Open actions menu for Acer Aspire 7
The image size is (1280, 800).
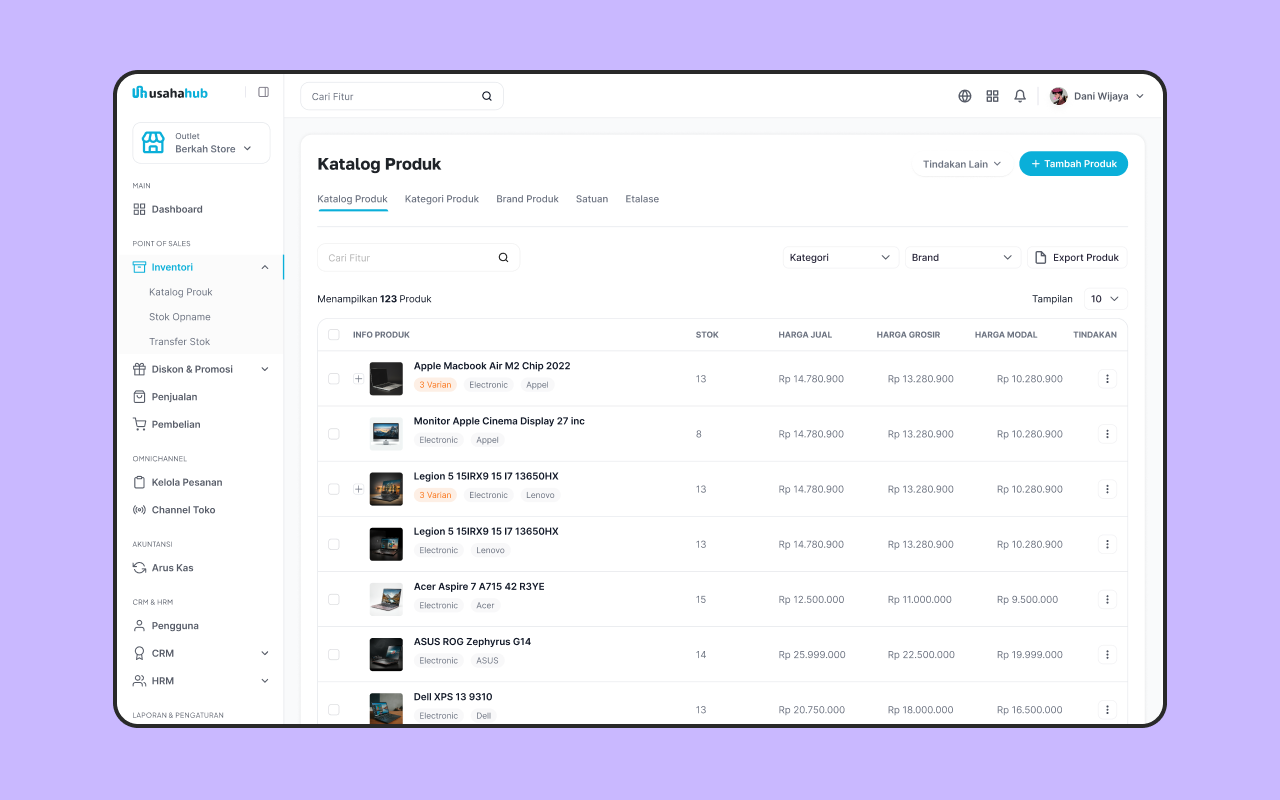point(1107,600)
